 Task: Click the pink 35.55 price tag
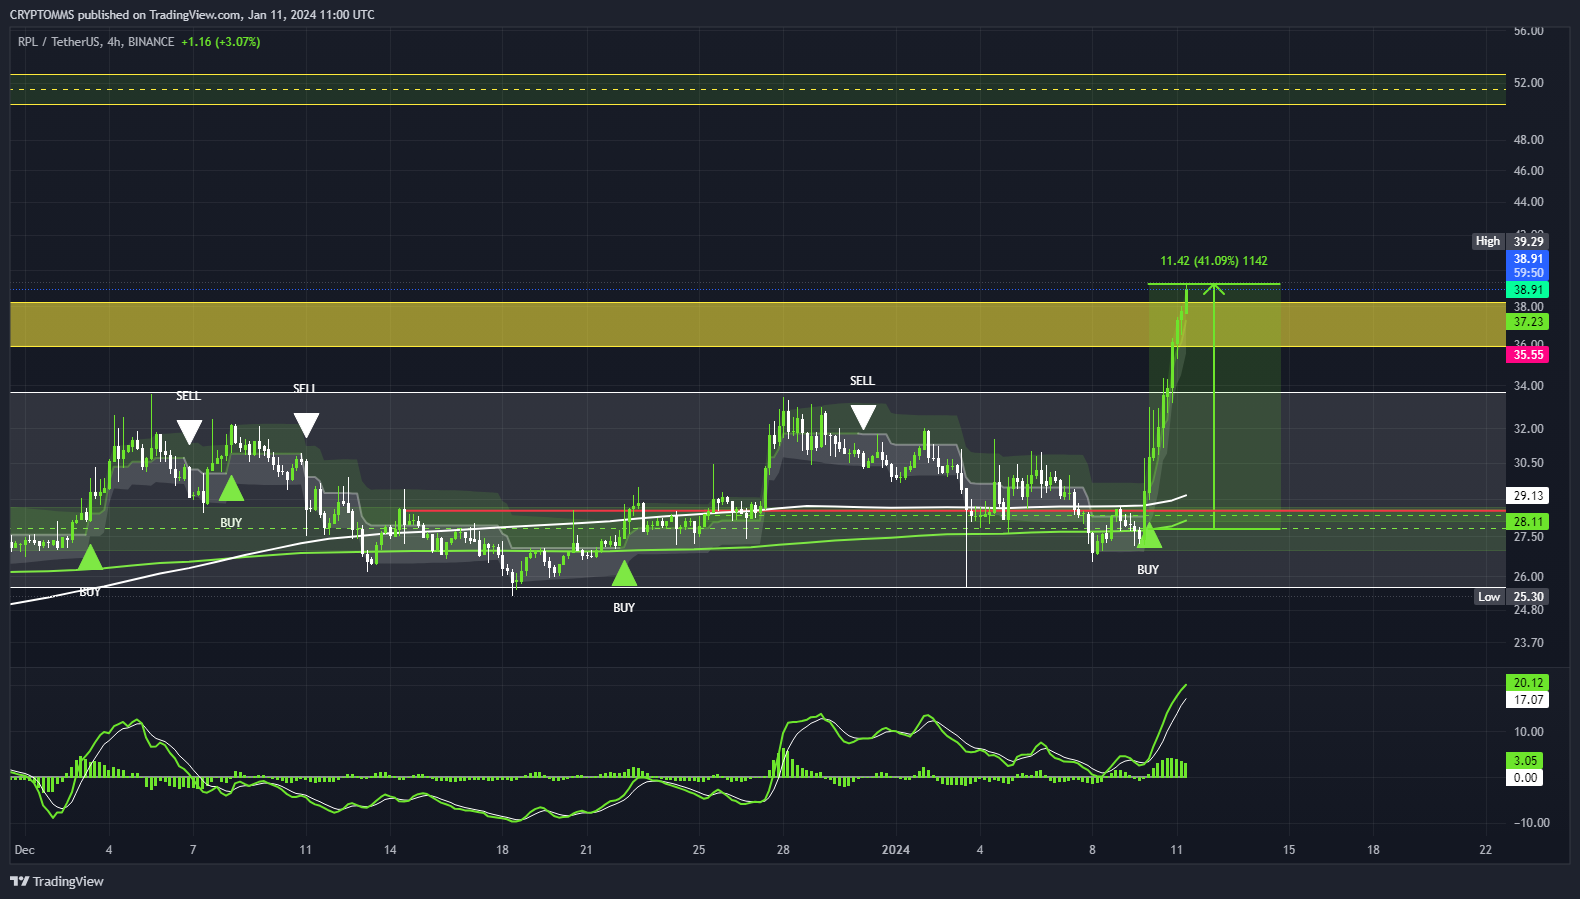point(1527,355)
